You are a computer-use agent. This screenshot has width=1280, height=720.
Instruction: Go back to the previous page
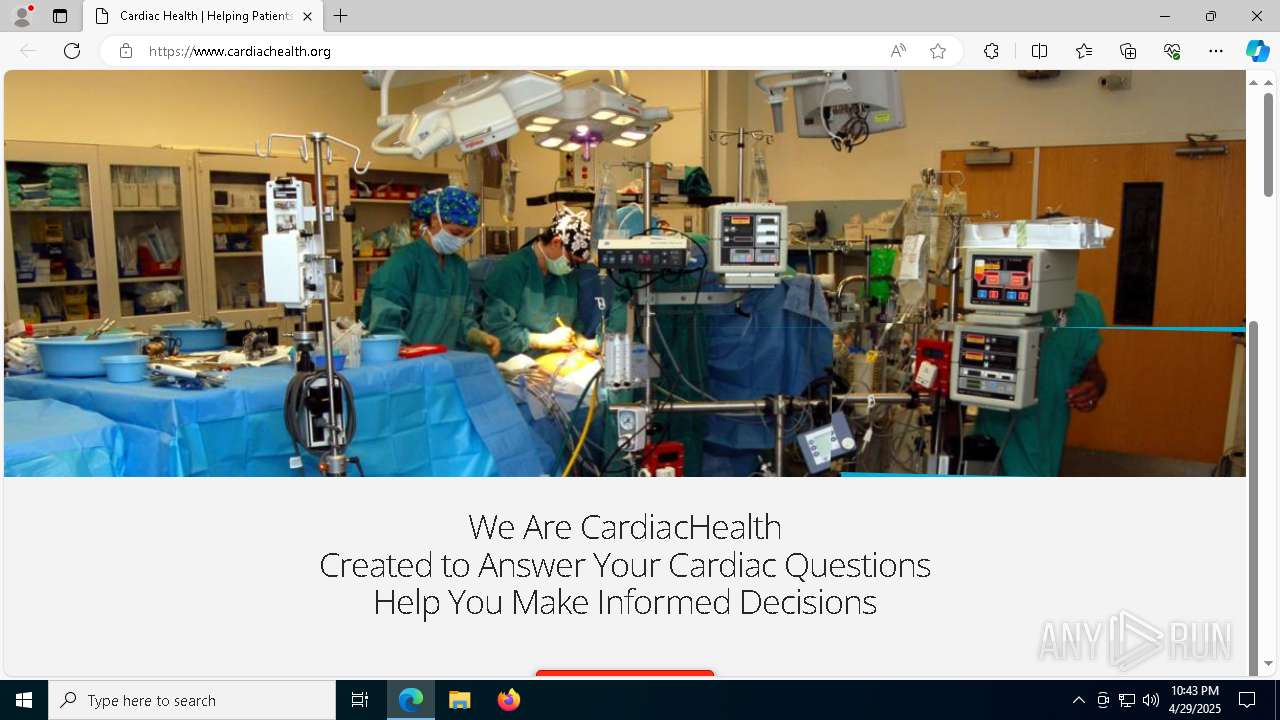[28, 51]
